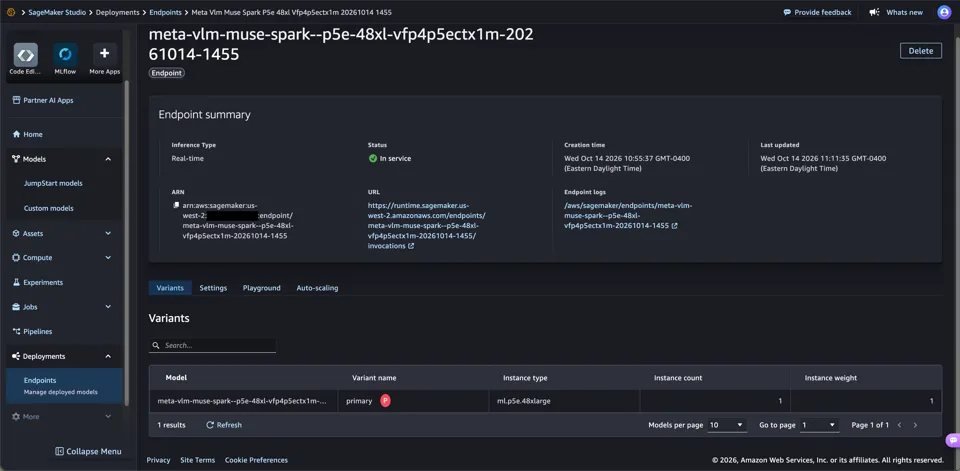Click the purple chat assistant icon
Screen dimensions: 960x471
952,440
